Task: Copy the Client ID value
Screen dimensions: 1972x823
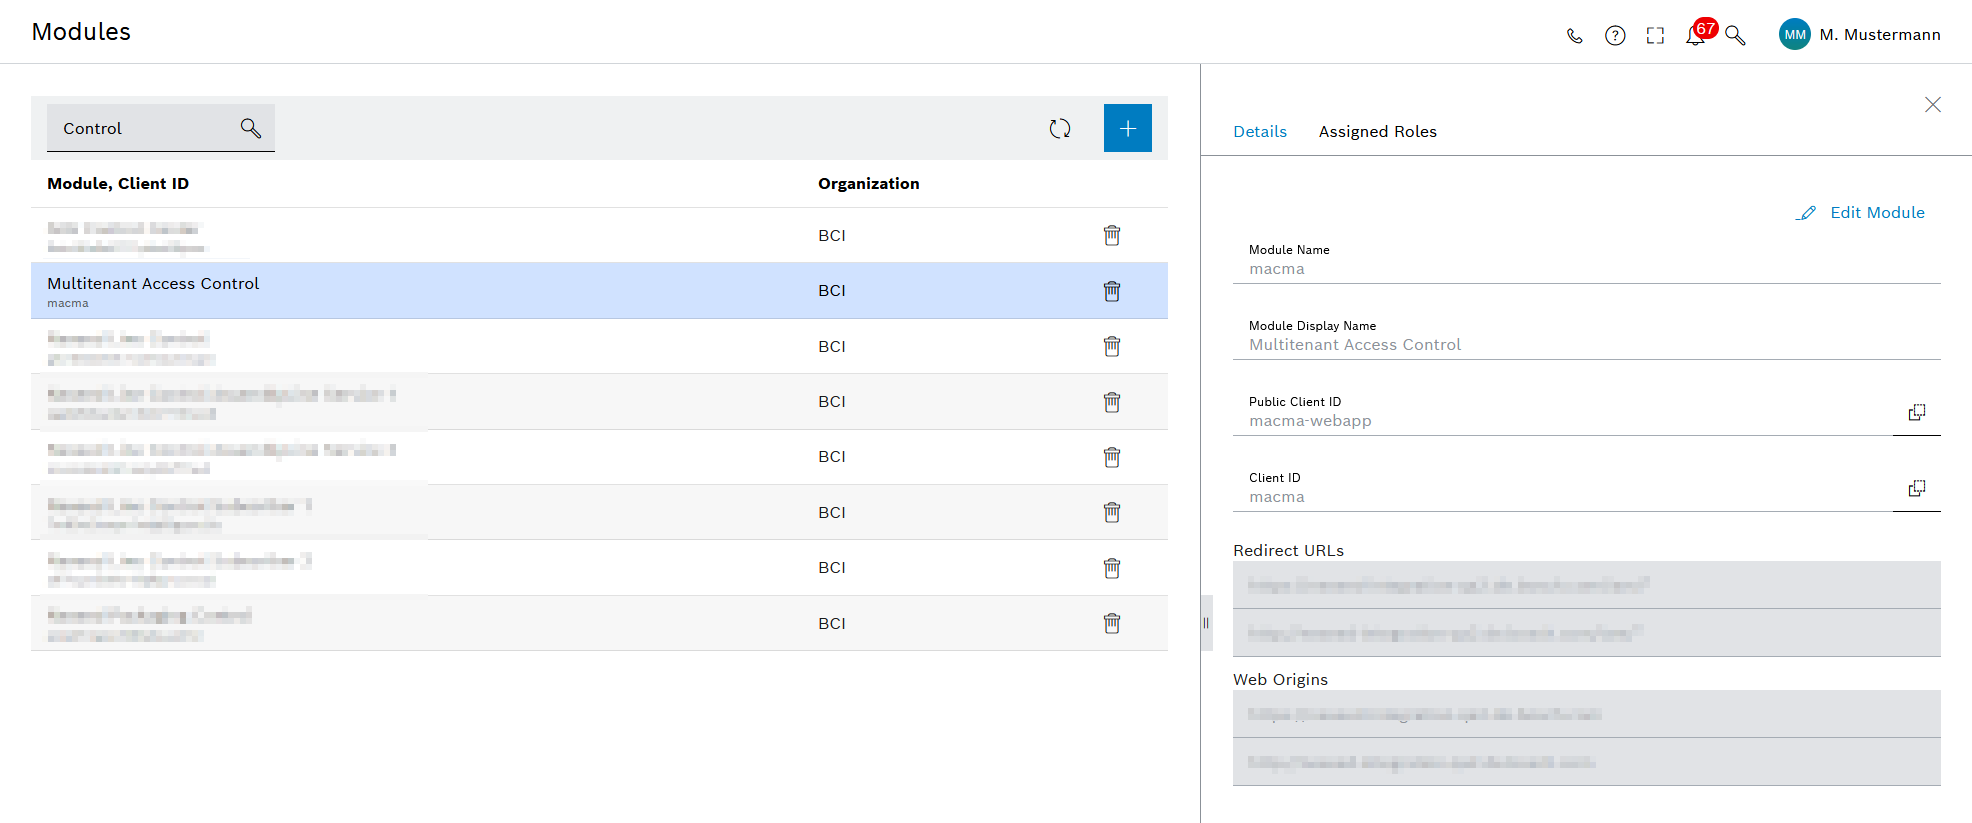Action: pyautogui.click(x=1916, y=488)
